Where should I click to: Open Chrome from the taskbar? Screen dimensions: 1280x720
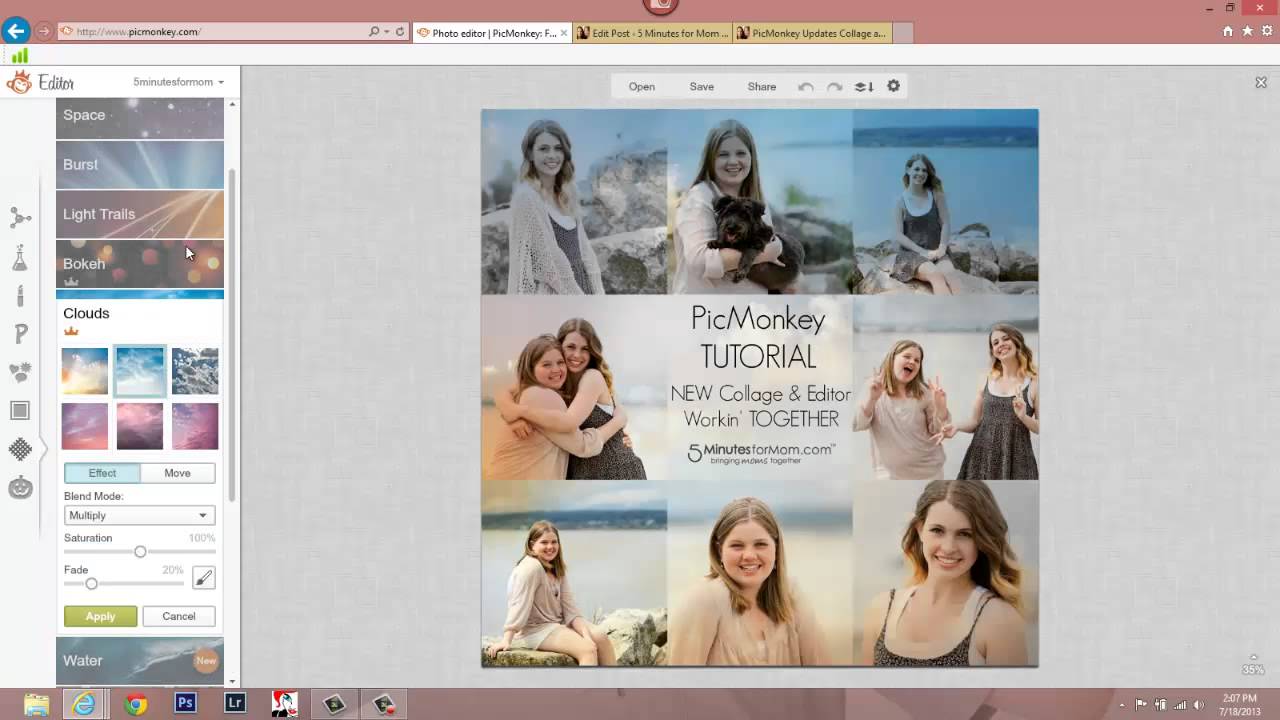tap(136, 704)
